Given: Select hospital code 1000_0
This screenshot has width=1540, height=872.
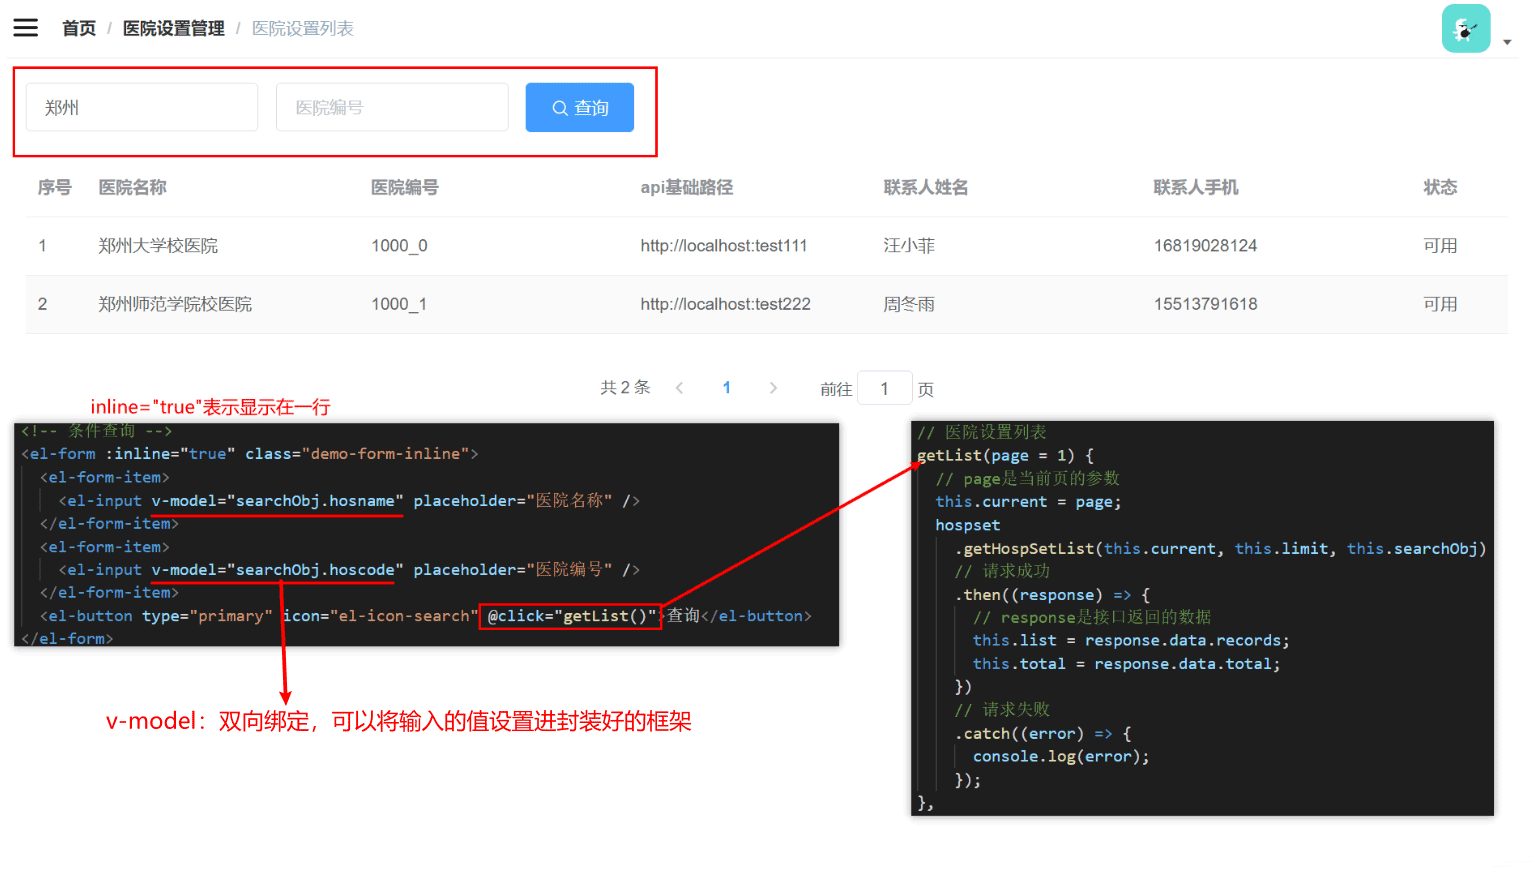Looking at the screenshot, I should 400,246.
